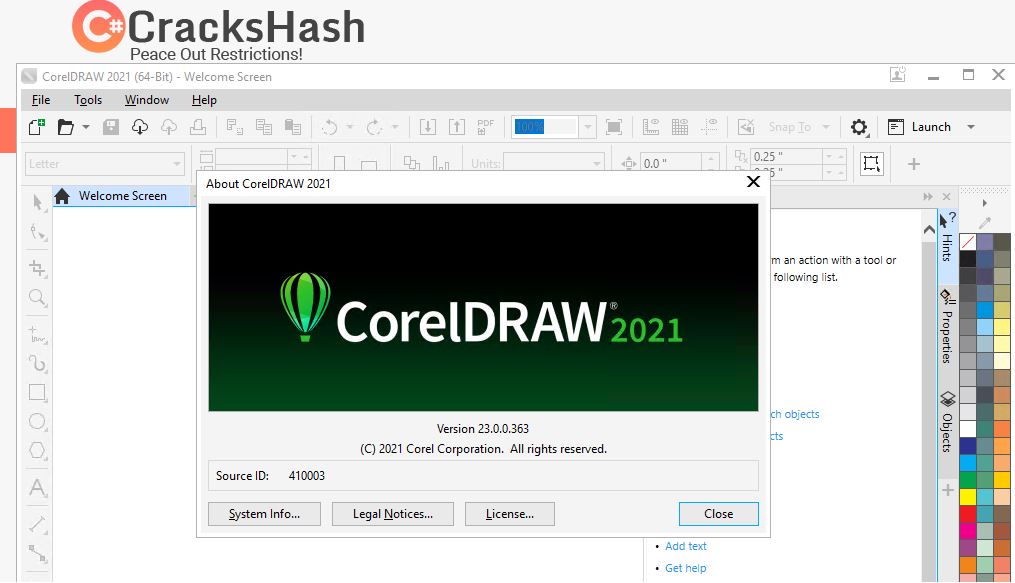Click the Redo arrow icon
1015x583 pixels.
coord(374,127)
